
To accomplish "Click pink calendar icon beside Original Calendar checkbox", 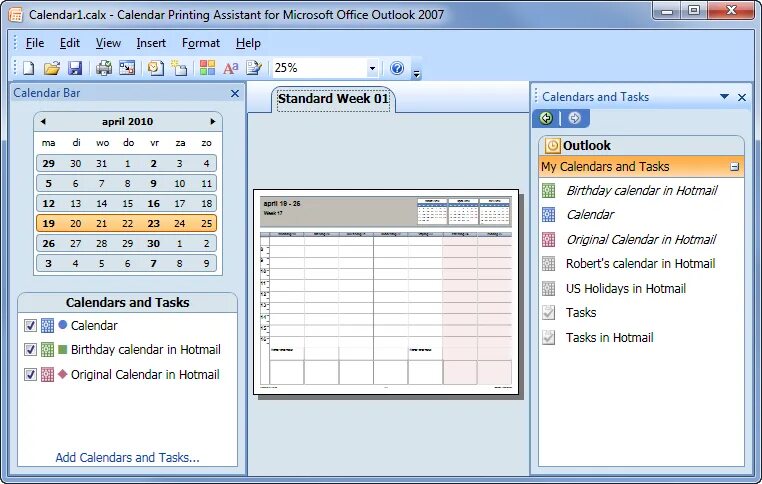I will pyautogui.click(x=47, y=375).
